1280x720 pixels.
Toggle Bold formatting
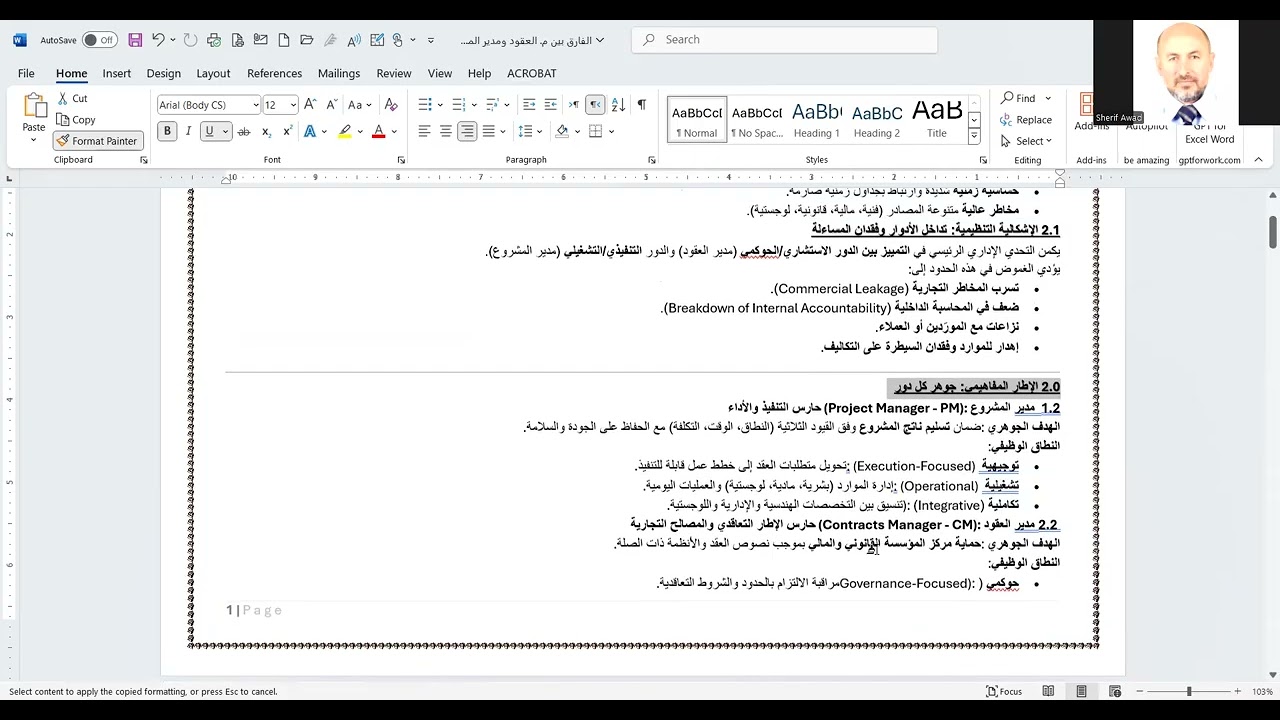[167, 131]
